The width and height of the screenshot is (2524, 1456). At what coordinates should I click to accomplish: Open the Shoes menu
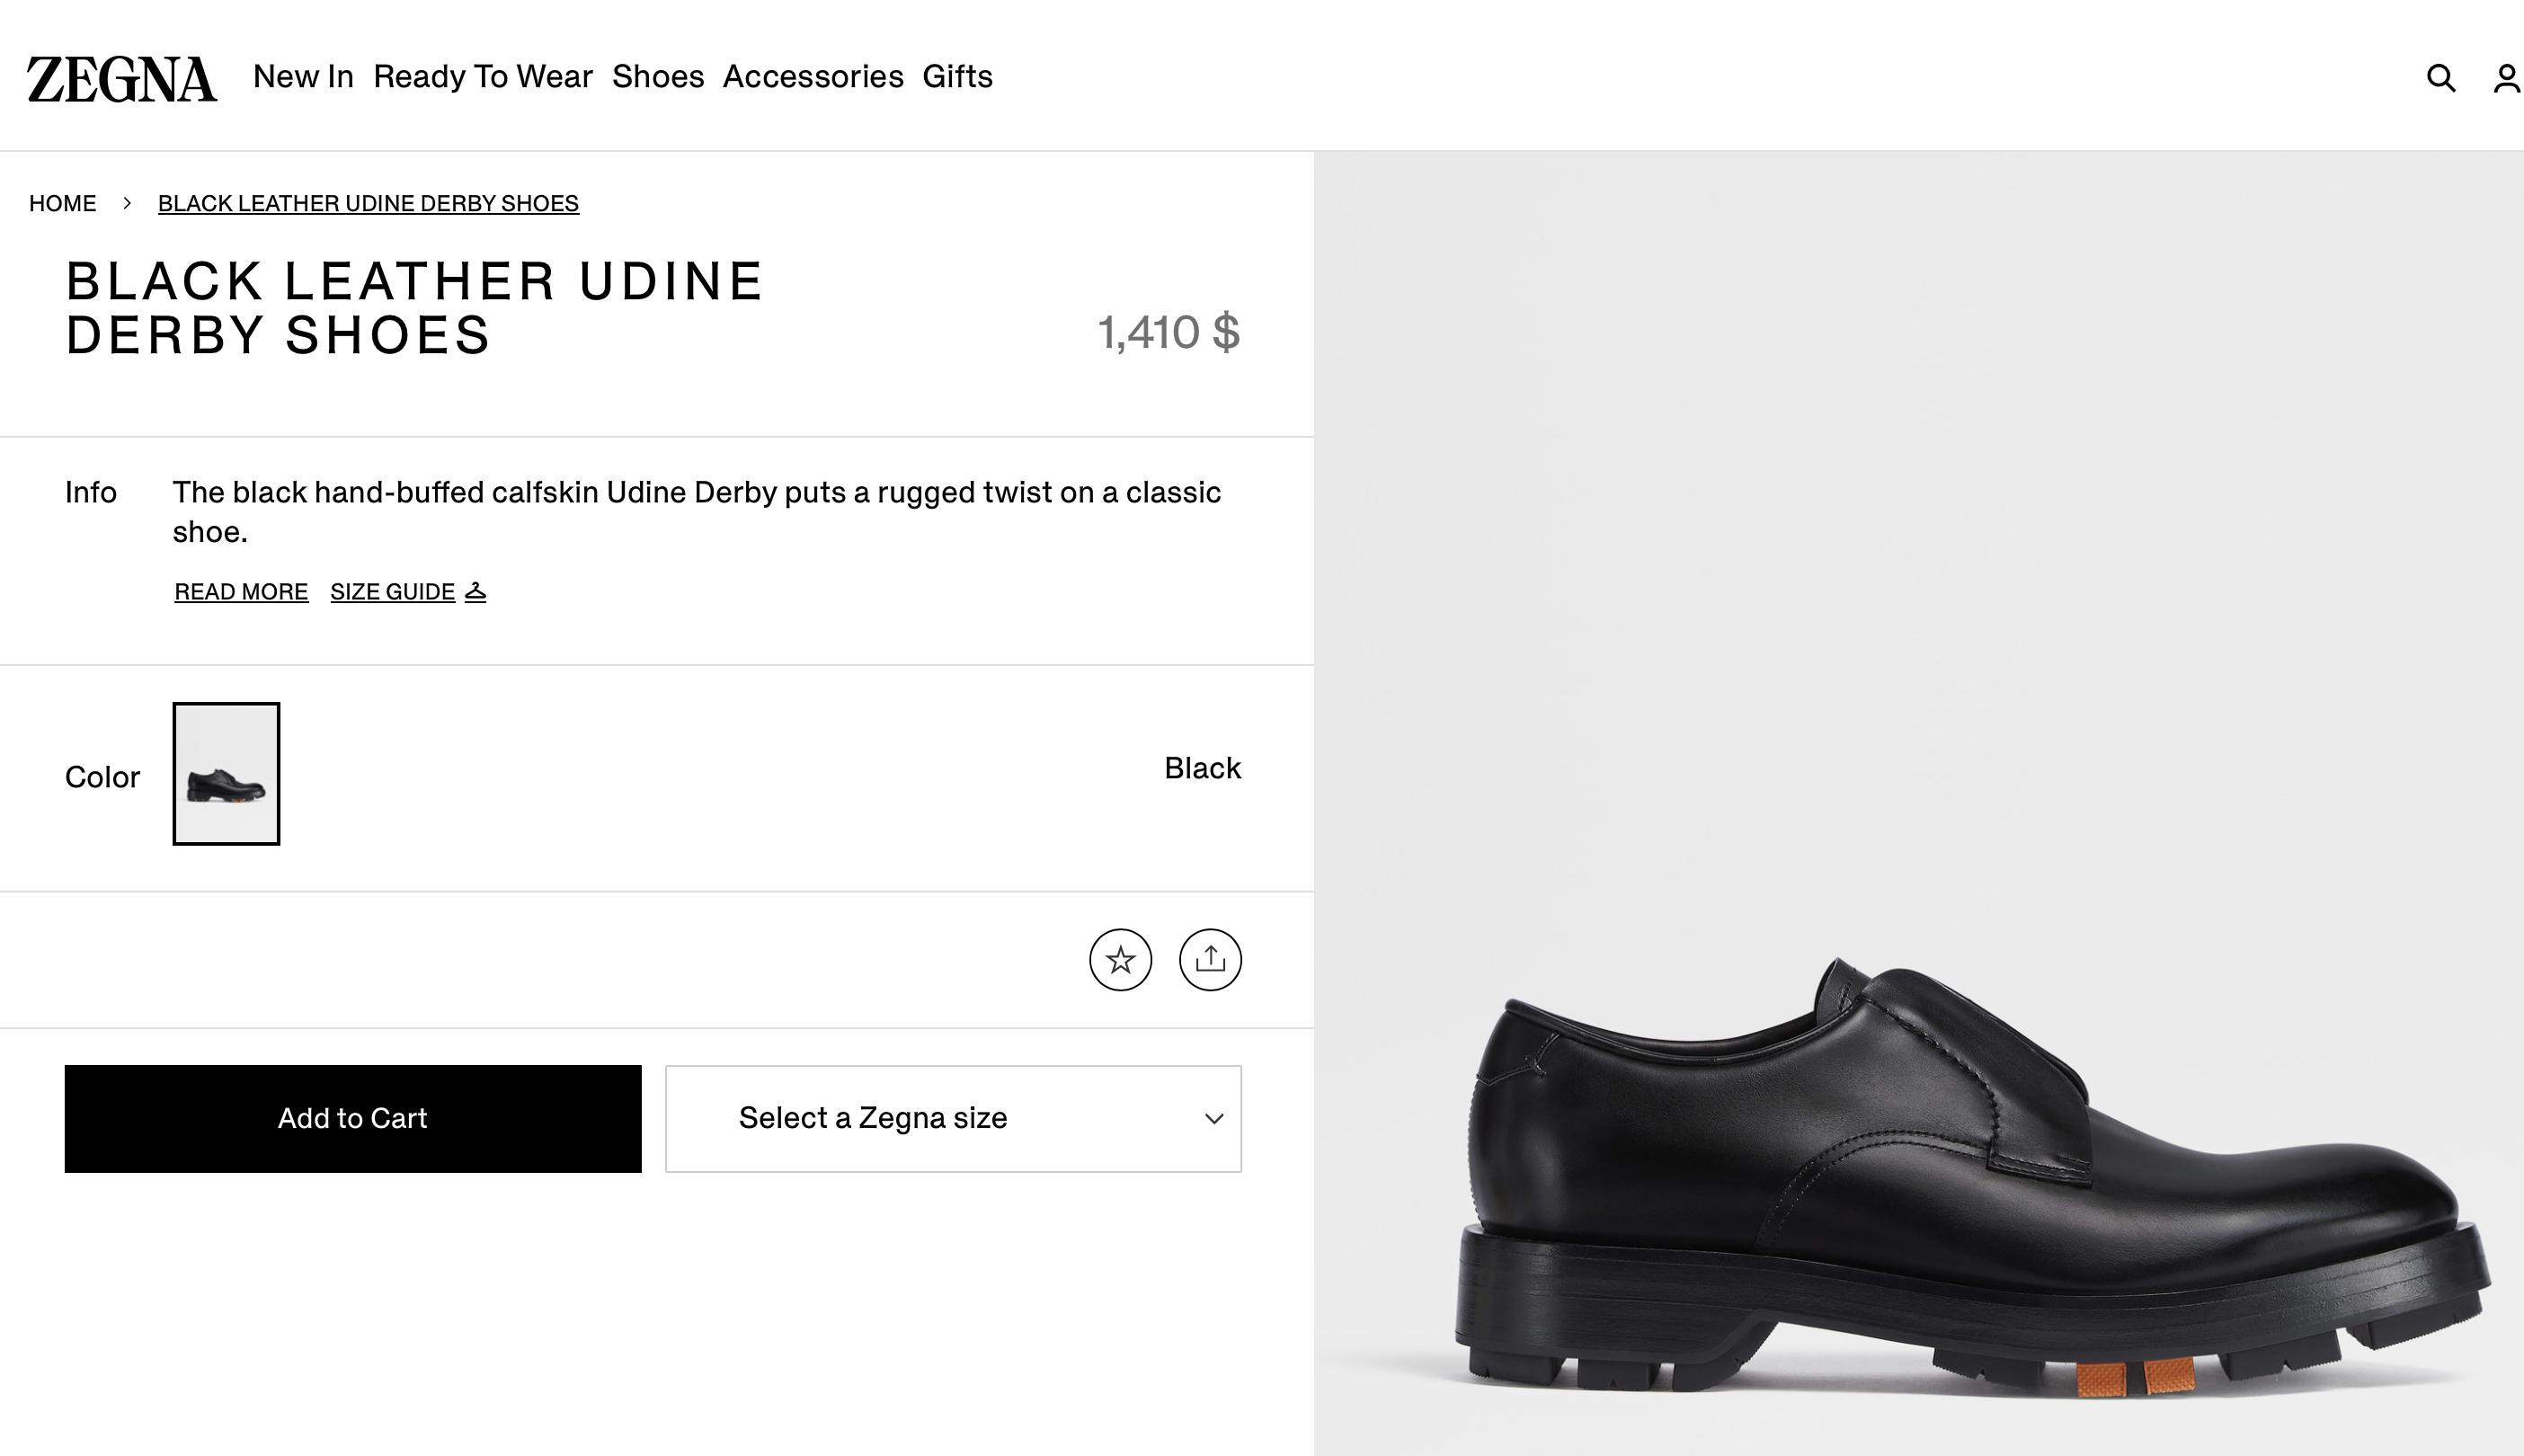tap(659, 76)
